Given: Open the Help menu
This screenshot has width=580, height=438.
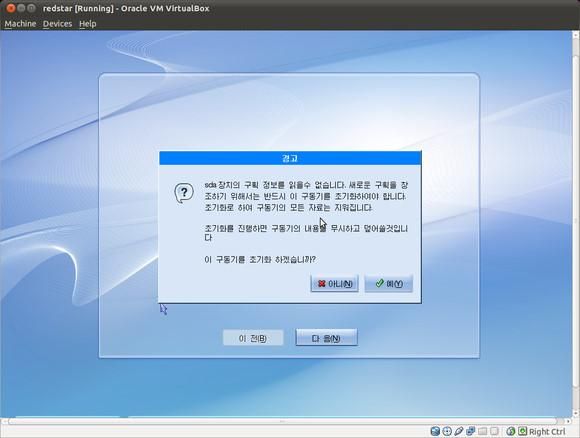Looking at the screenshot, I should 88,24.
